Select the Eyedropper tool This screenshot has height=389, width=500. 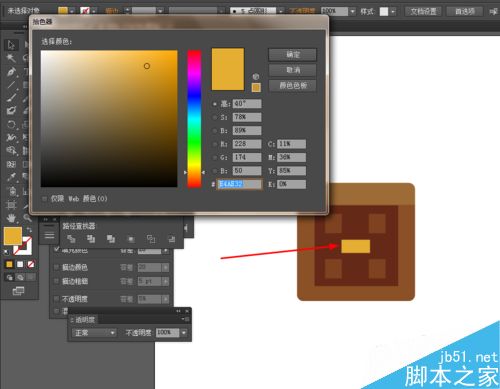(x=11, y=177)
